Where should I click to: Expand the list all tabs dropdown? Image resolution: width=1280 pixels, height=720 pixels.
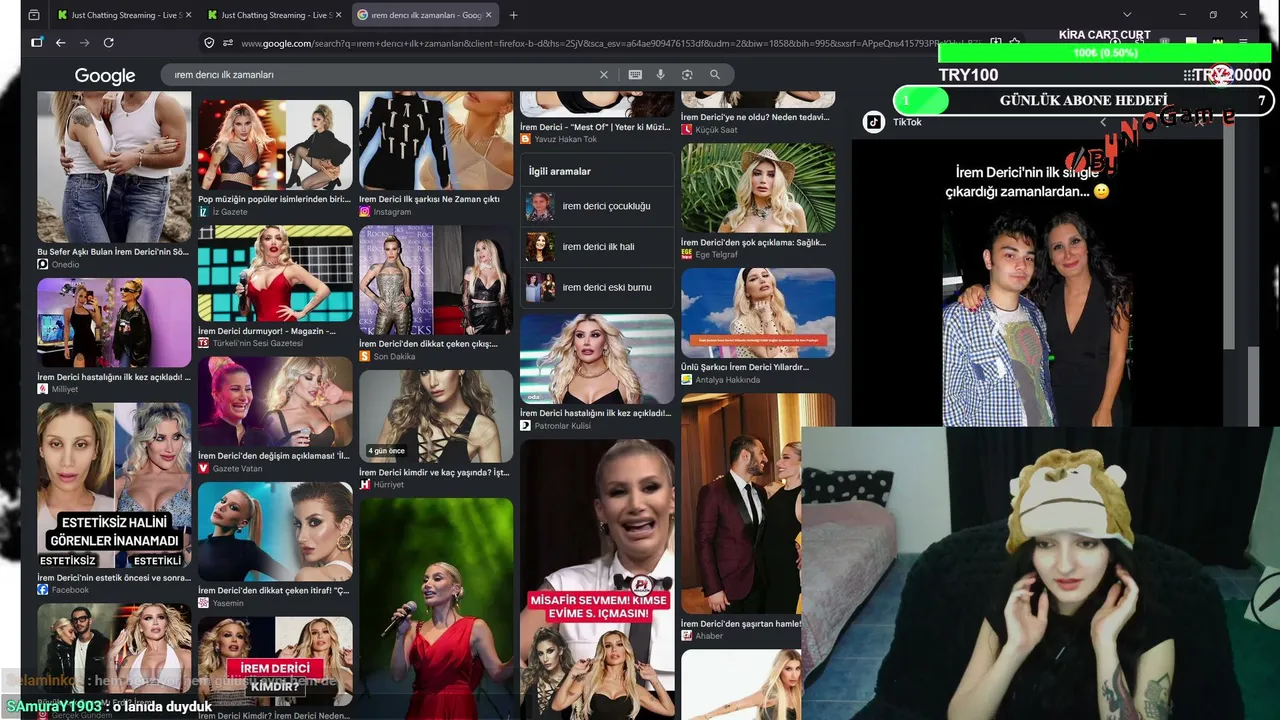click(x=1127, y=15)
